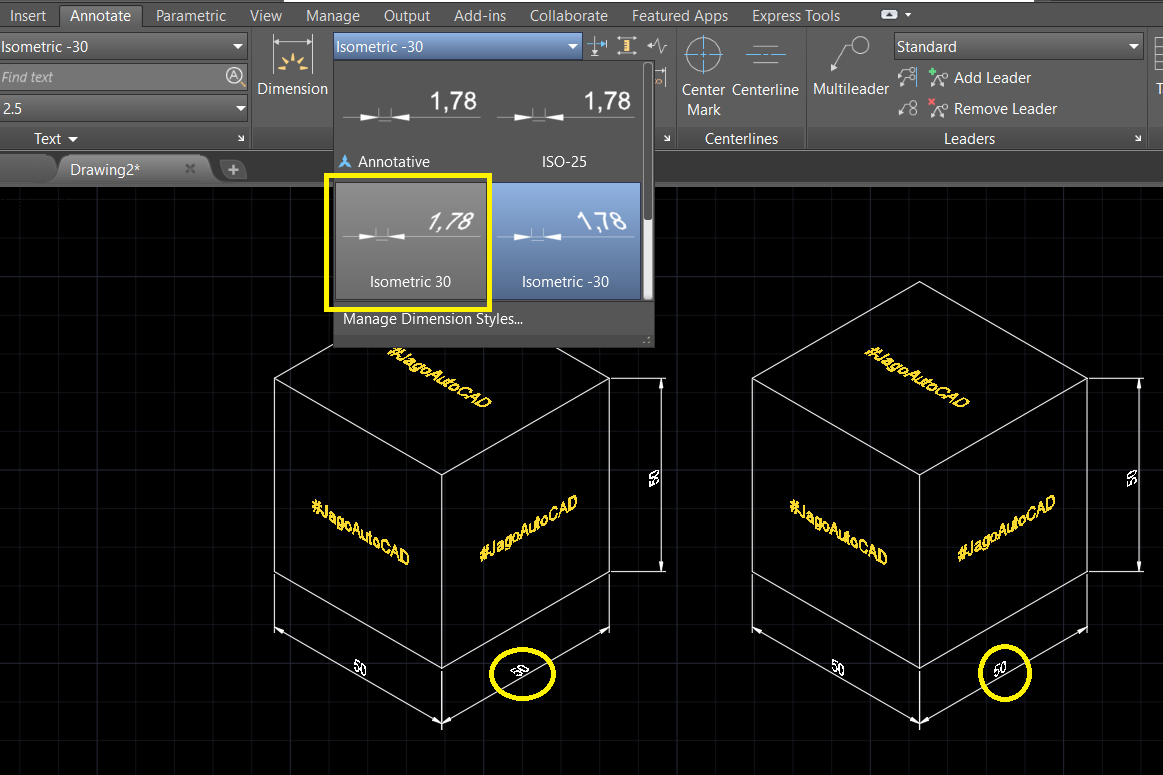The image size is (1163, 775).
Task: Open the ribbon display options icon
Action: point(889,15)
